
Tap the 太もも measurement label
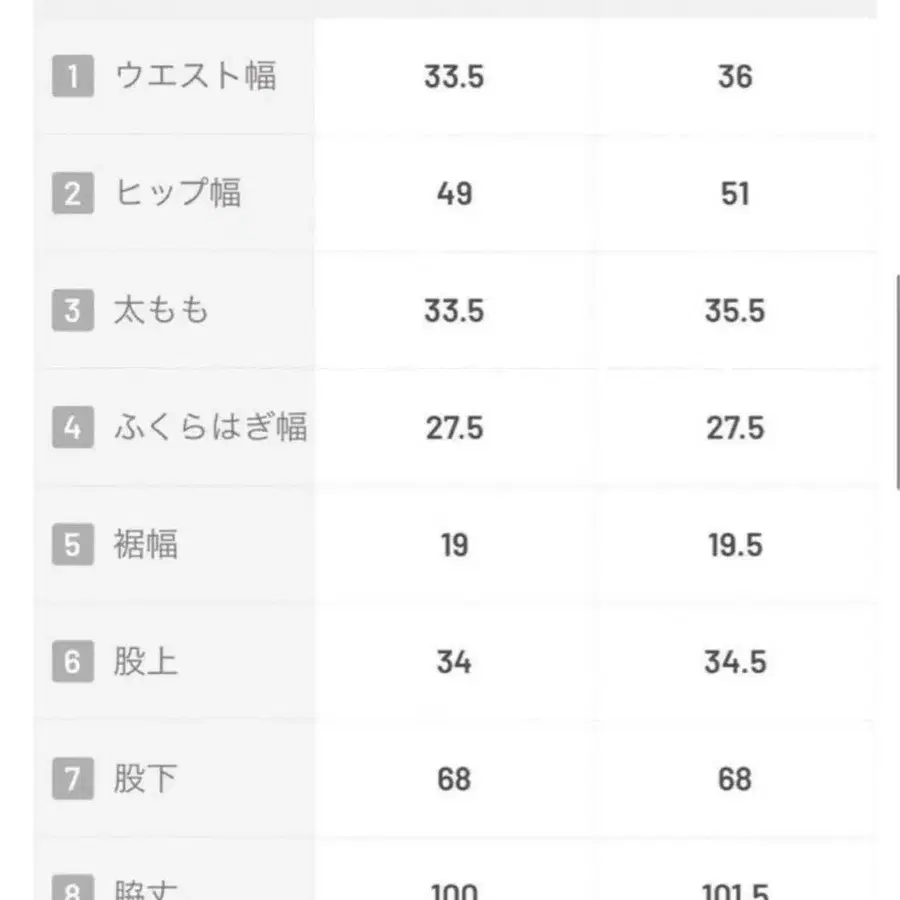click(x=161, y=310)
